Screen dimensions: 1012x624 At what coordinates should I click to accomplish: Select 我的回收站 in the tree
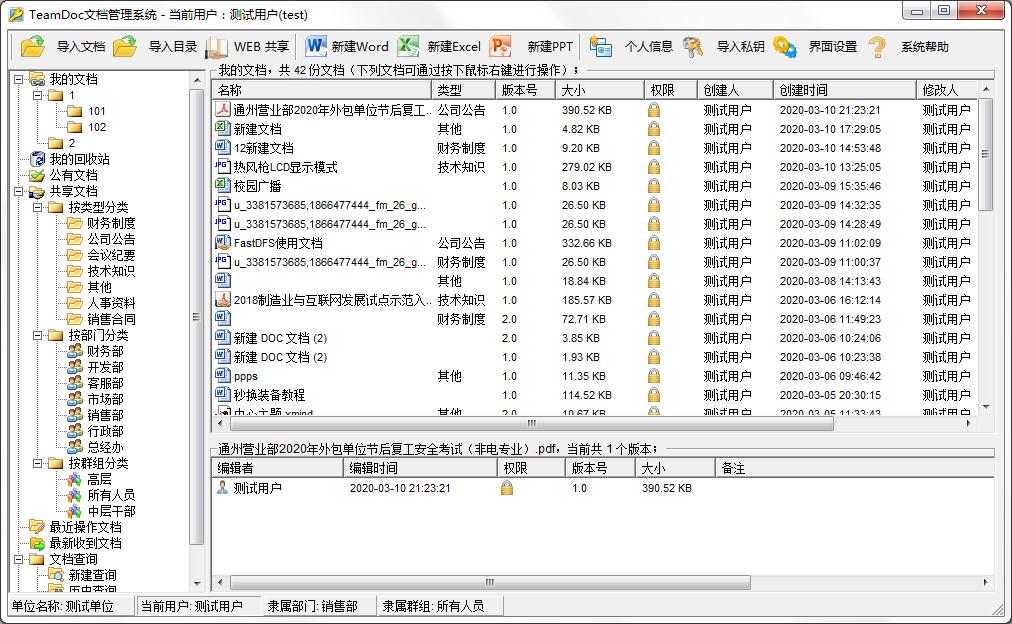coord(79,159)
